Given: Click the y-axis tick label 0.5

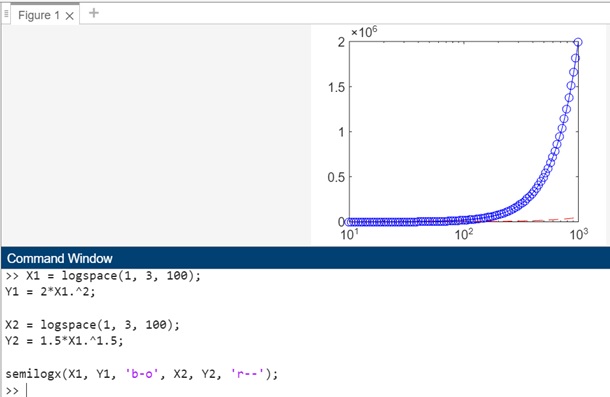Looking at the screenshot, I should click(337, 177).
